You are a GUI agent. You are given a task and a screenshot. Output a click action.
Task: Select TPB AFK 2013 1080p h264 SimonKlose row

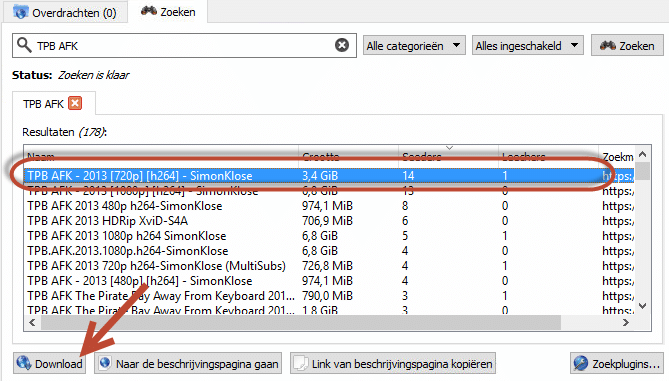[x=329, y=236]
